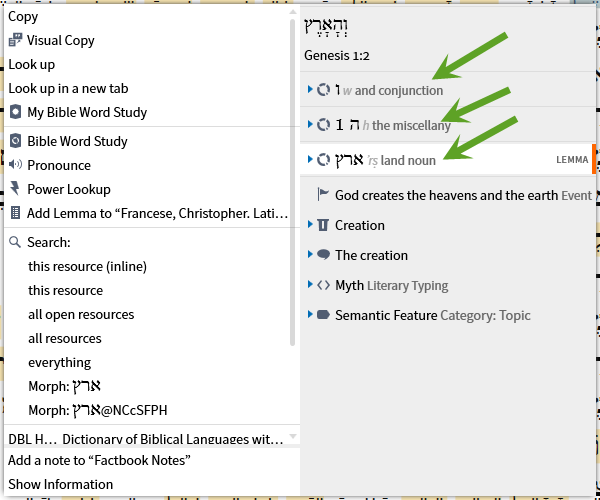Click the Add Lemma list icon

tap(15, 213)
